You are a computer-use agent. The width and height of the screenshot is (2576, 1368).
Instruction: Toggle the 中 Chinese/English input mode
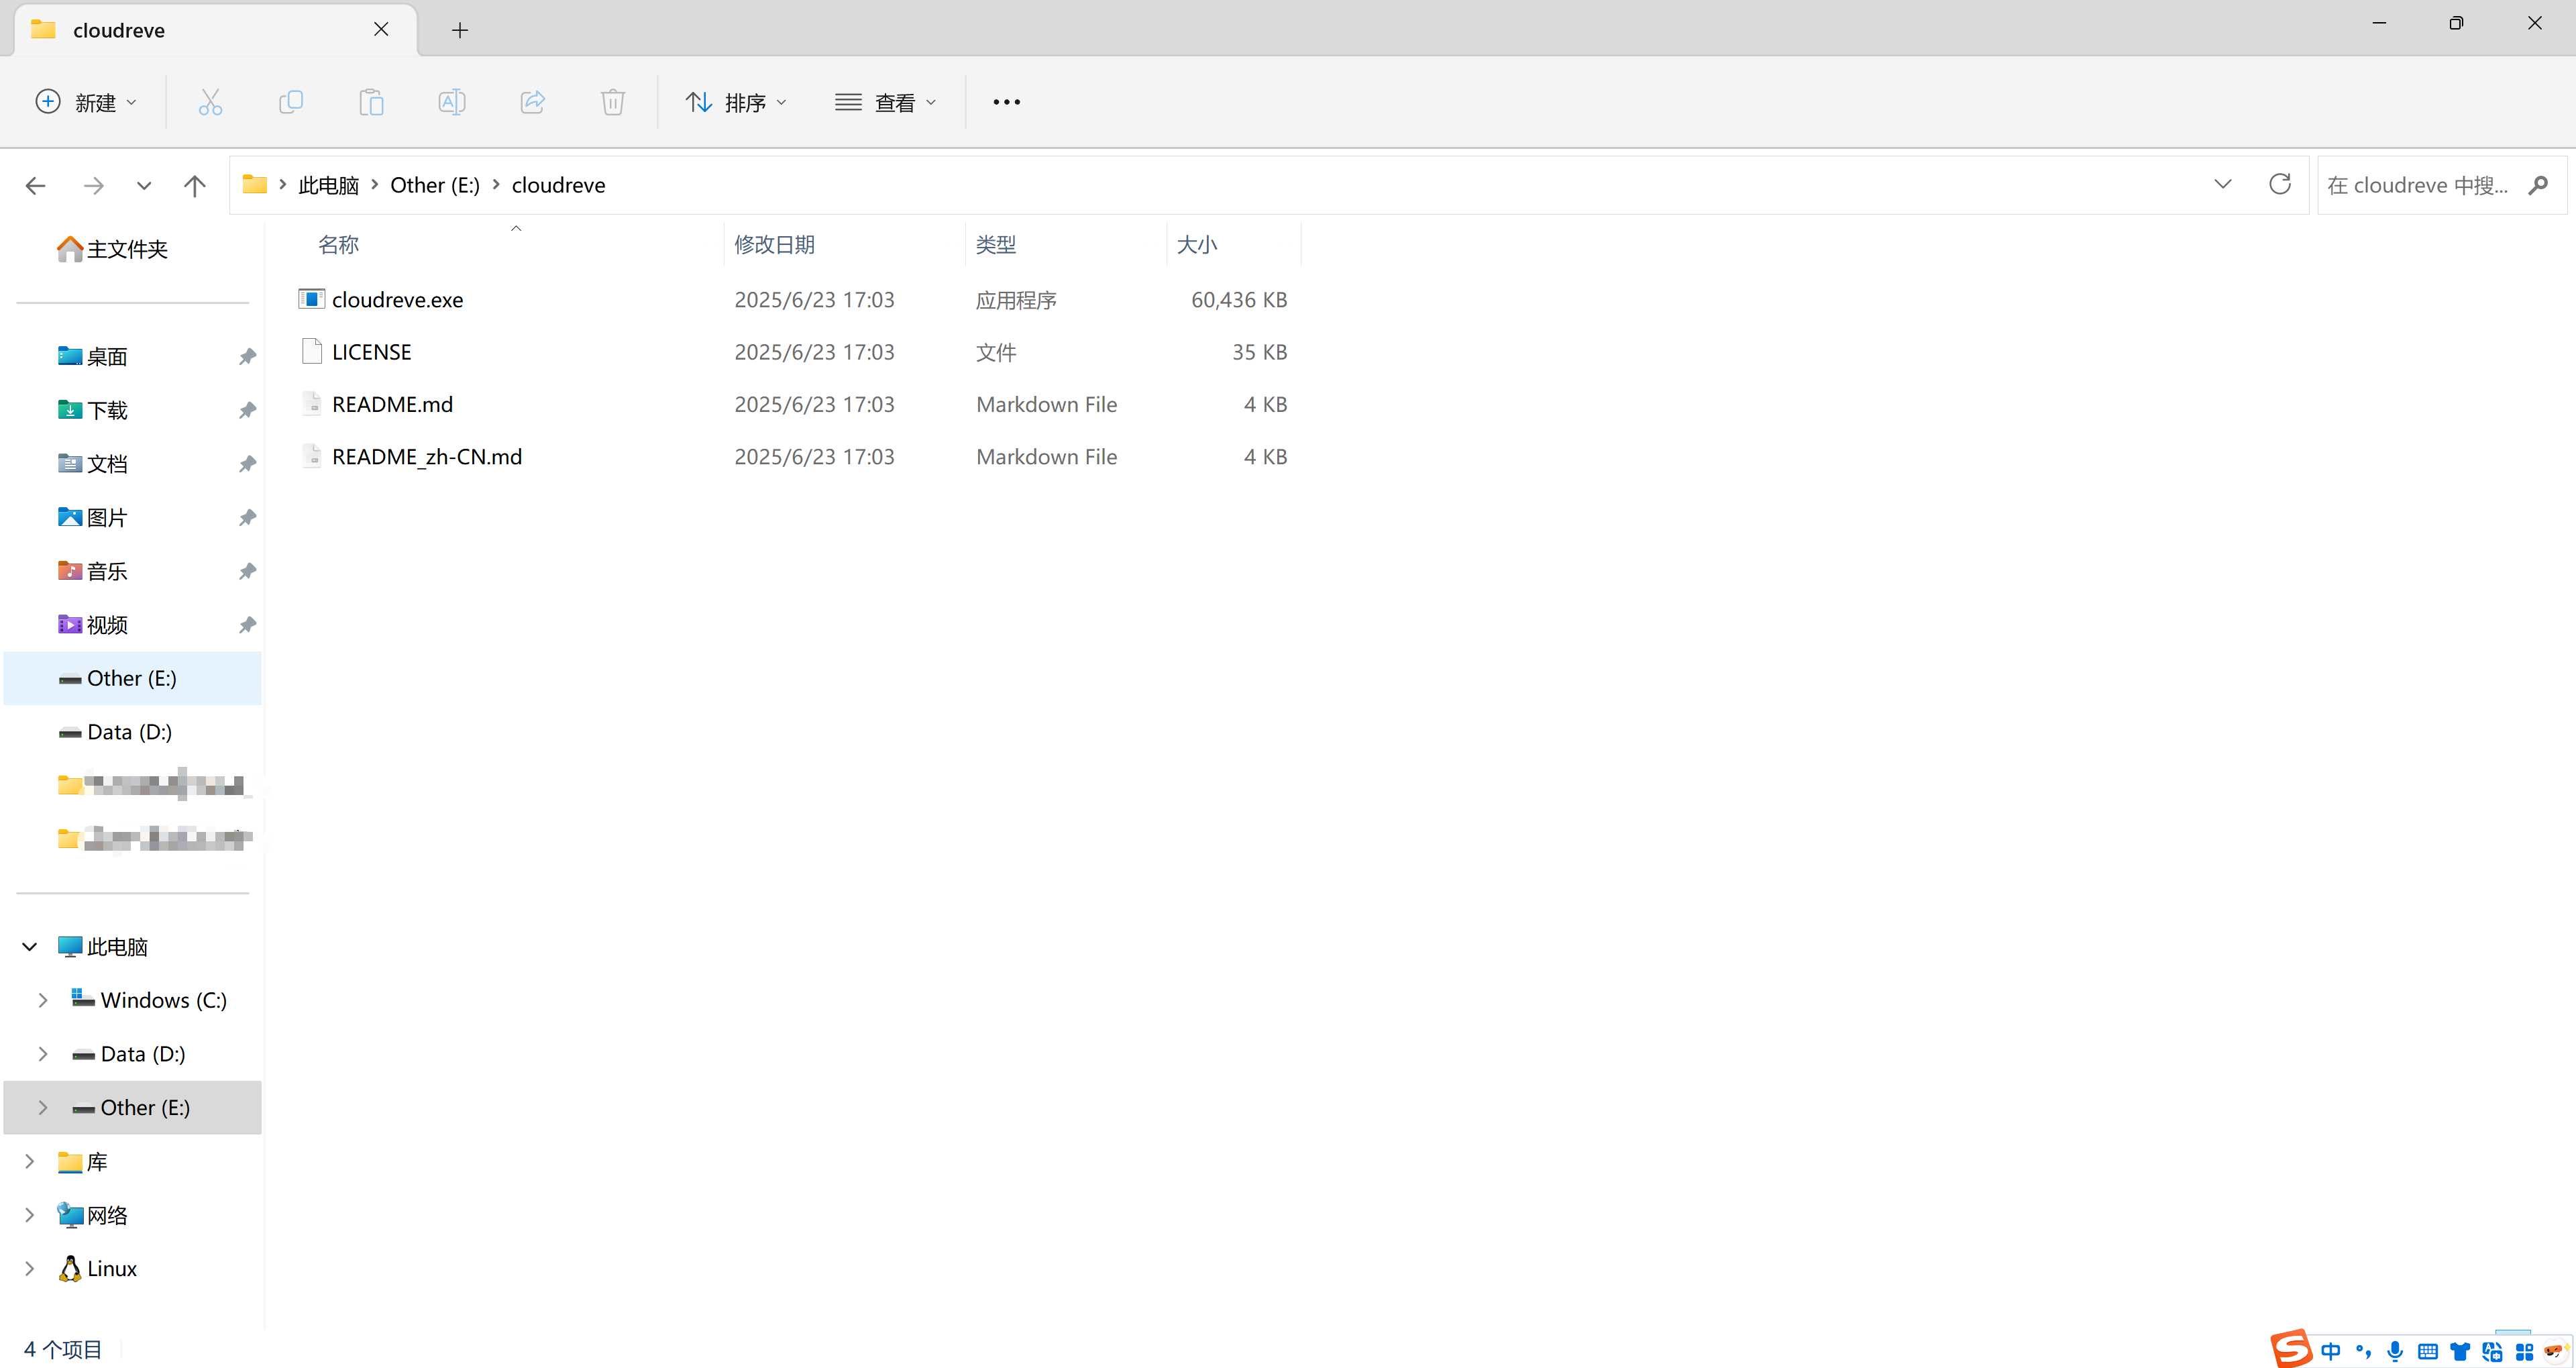click(x=2331, y=1351)
